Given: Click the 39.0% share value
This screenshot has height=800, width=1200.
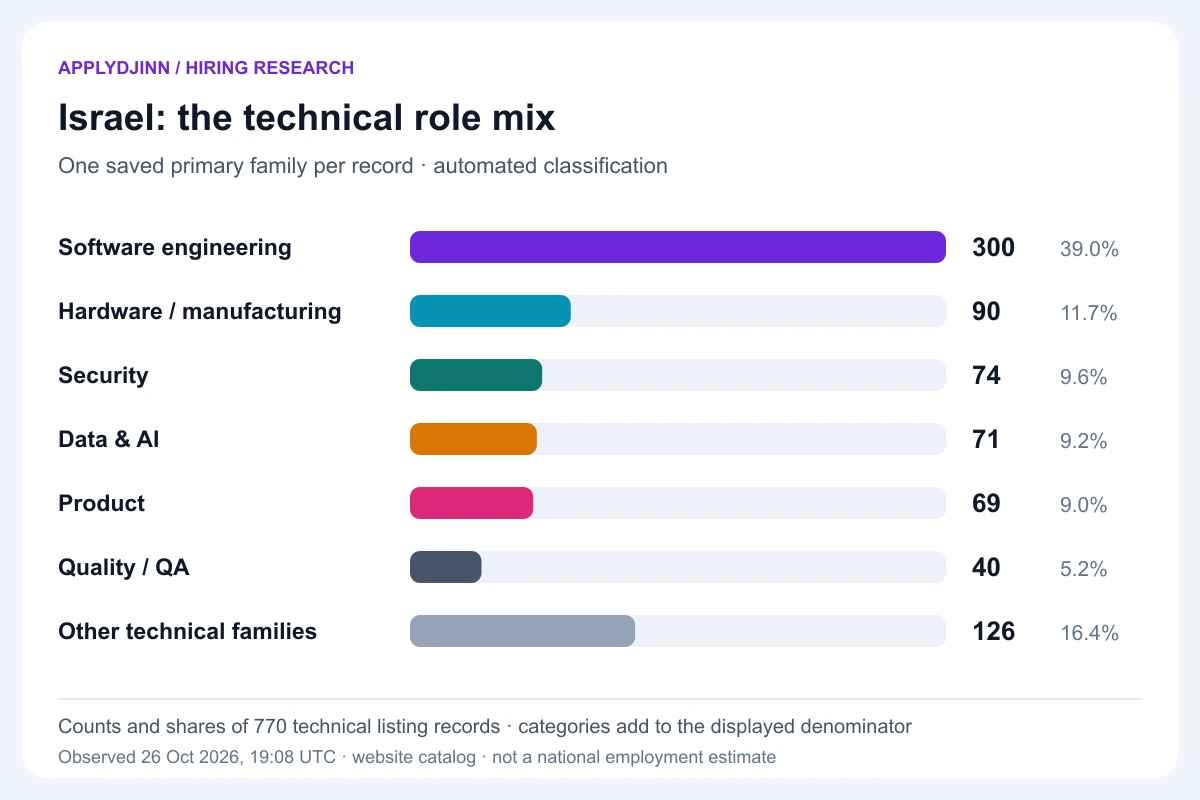Looking at the screenshot, I should [x=1089, y=249].
